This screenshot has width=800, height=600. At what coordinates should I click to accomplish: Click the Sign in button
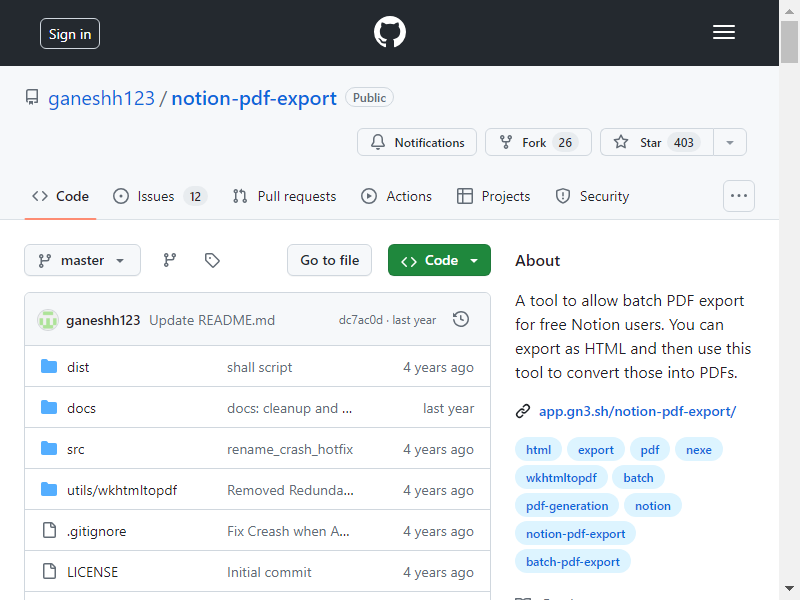point(70,34)
